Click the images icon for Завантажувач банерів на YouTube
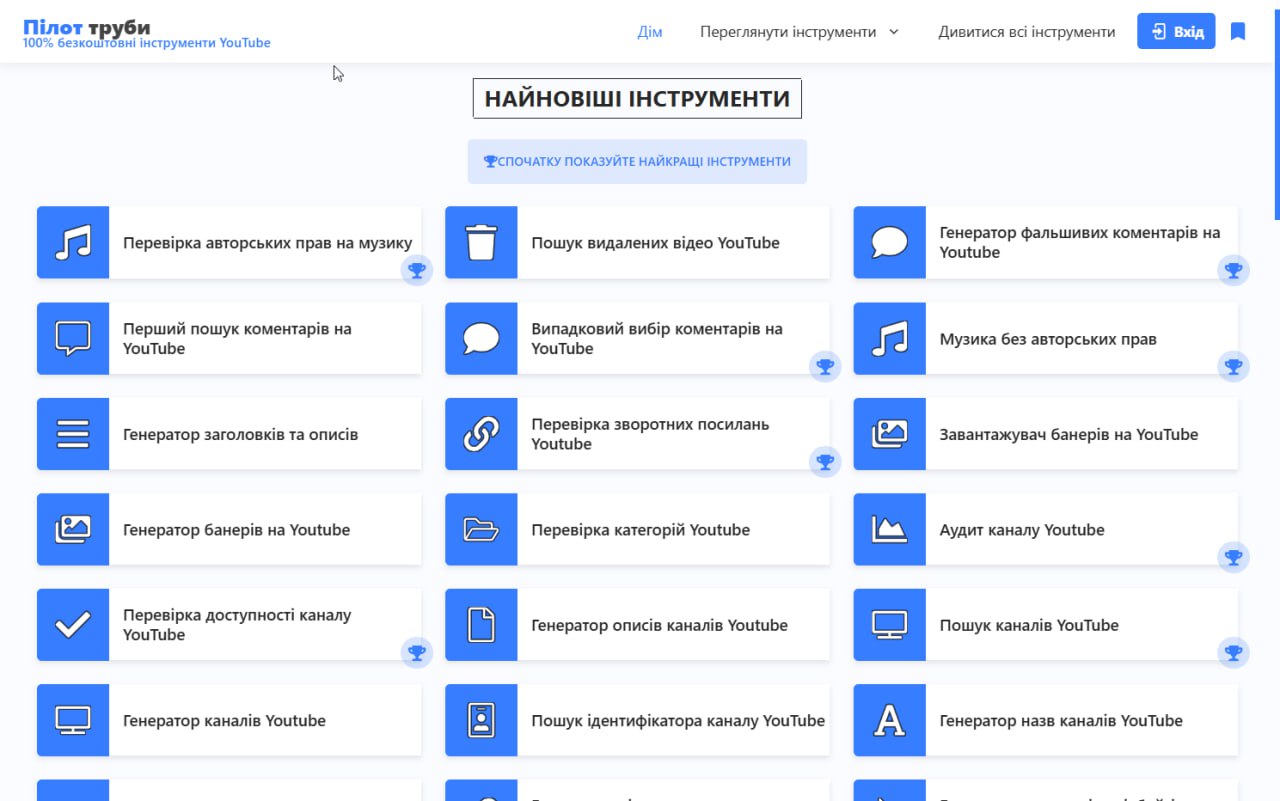Image resolution: width=1280 pixels, height=801 pixels. coord(889,434)
